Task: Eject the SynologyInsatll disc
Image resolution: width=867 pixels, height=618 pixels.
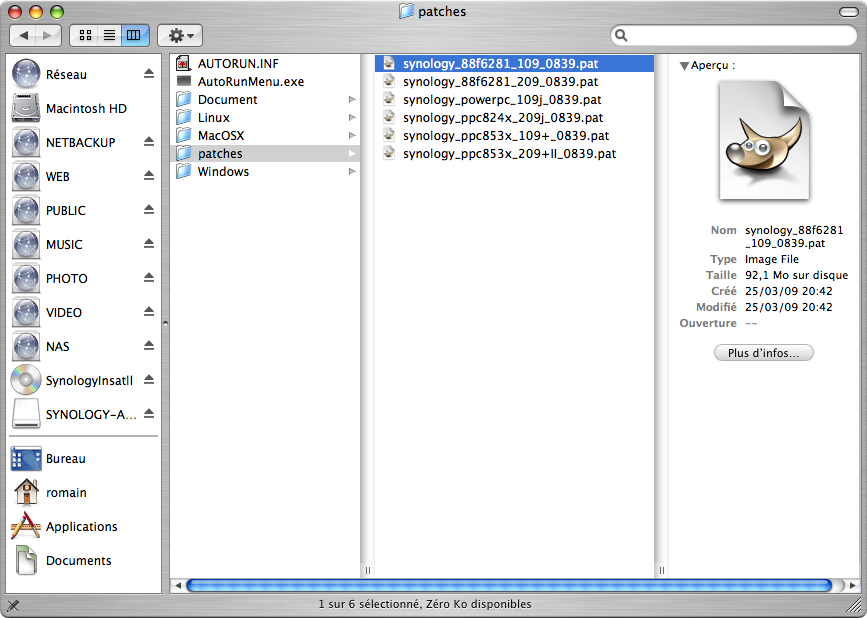Action: [149, 380]
